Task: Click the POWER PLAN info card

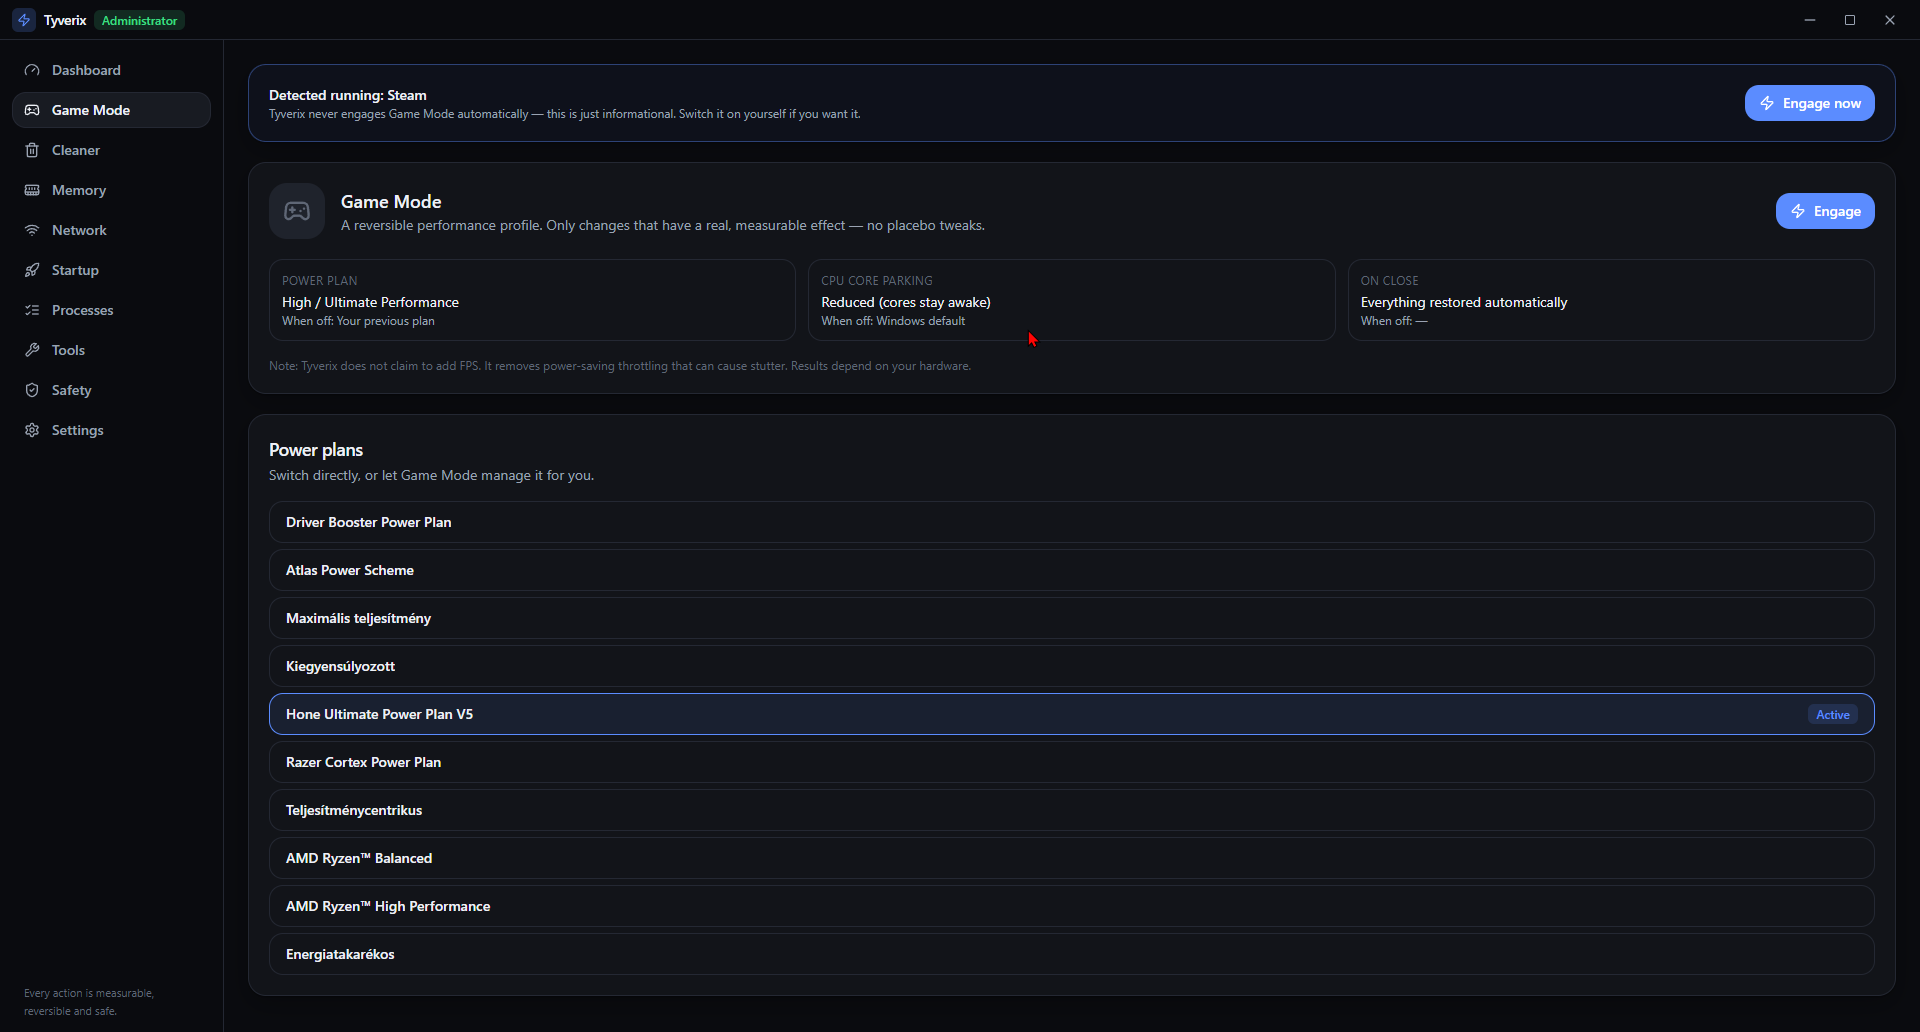Action: pos(532,300)
